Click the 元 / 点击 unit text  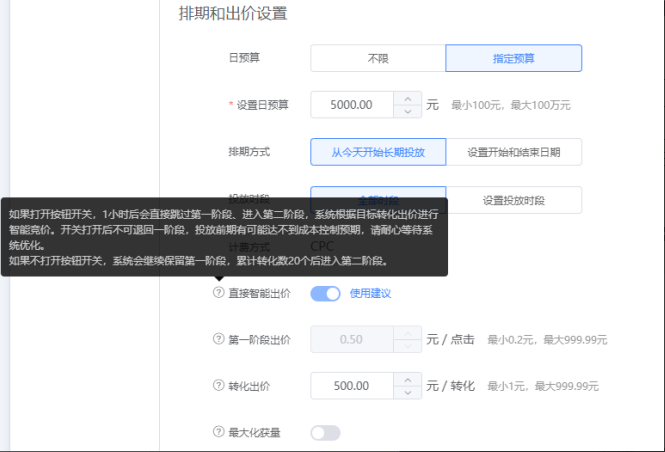[x=450, y=339]
